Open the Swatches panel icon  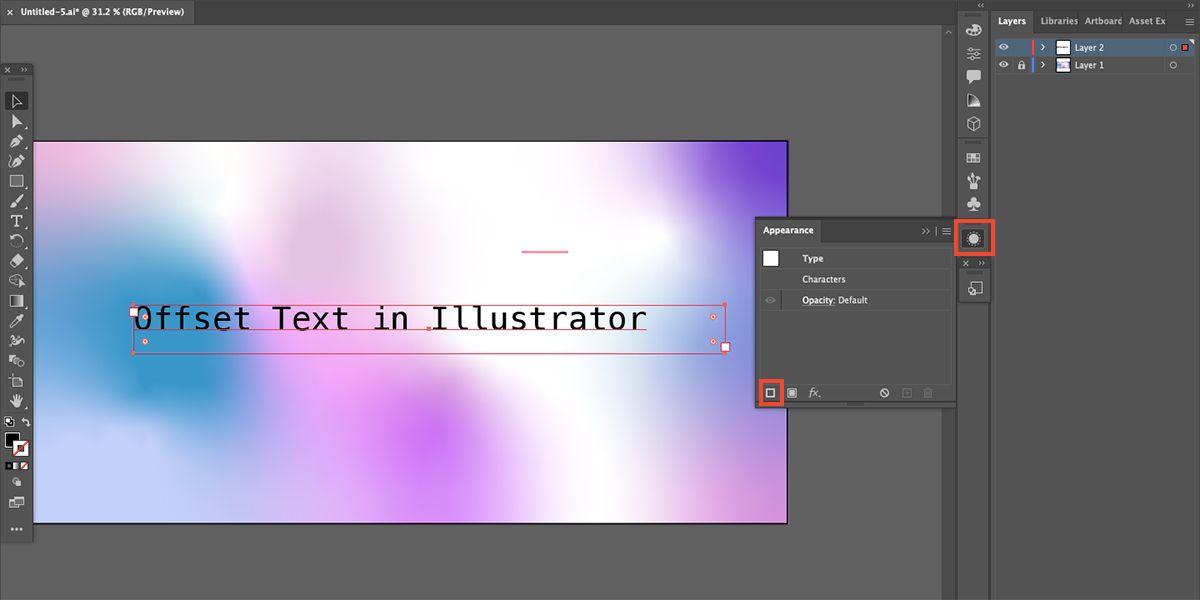click(x=973, y=158)
